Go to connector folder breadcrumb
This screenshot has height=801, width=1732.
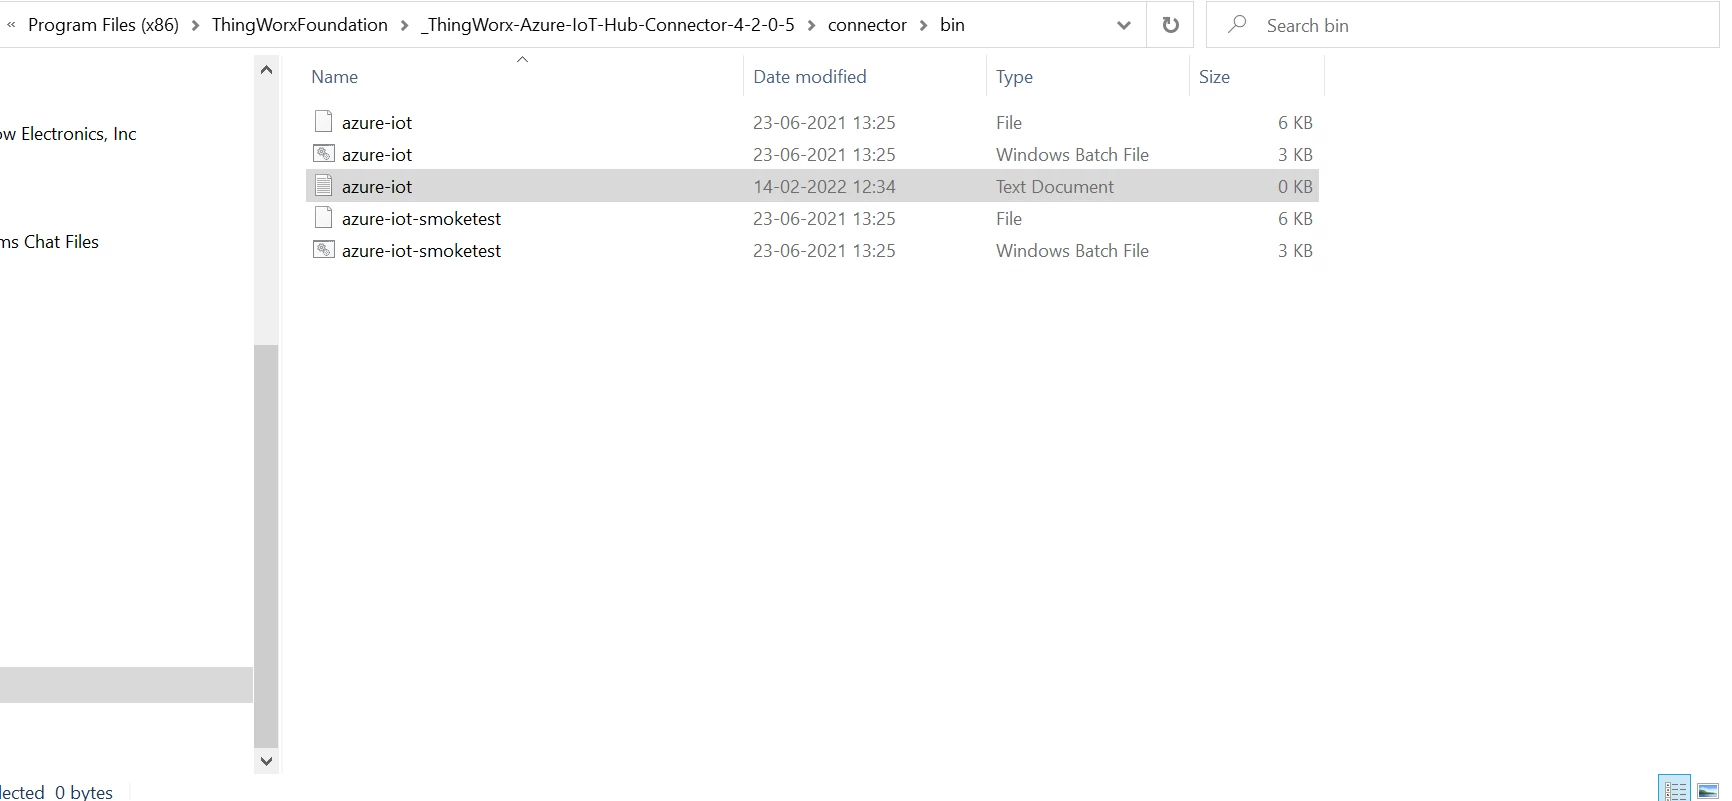tap(867, 25)
